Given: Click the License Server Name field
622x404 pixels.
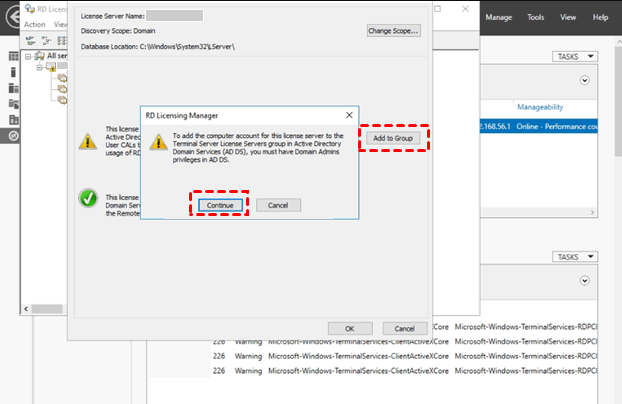Looking at the screenshot, I should tap(174, 16).
